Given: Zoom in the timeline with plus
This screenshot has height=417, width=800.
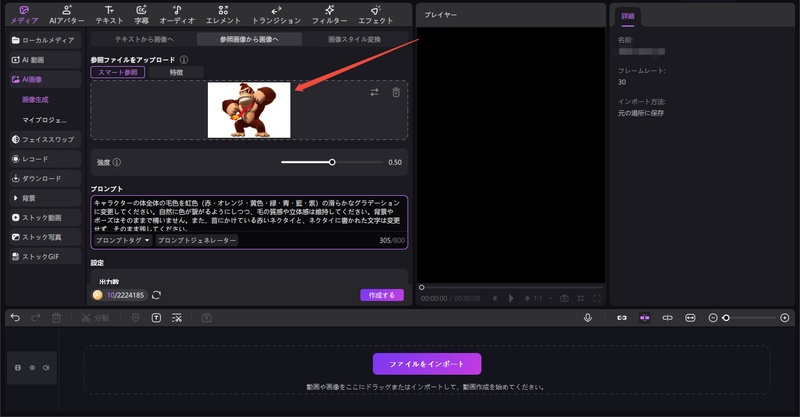Looking at the screenshot, I should click(785, 318).
